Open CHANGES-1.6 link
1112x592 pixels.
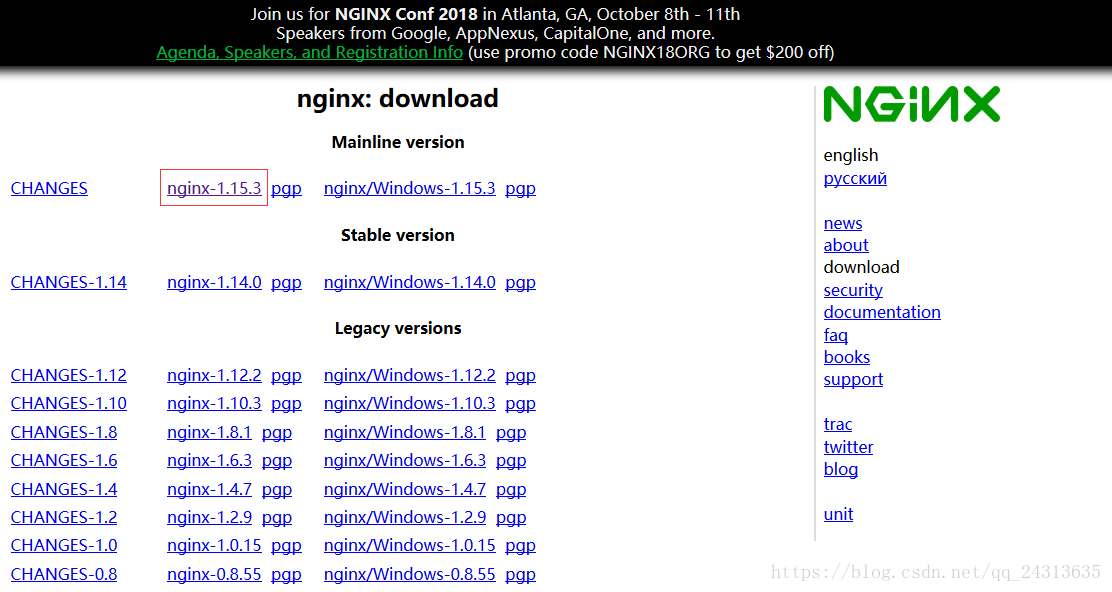[64, 461]
